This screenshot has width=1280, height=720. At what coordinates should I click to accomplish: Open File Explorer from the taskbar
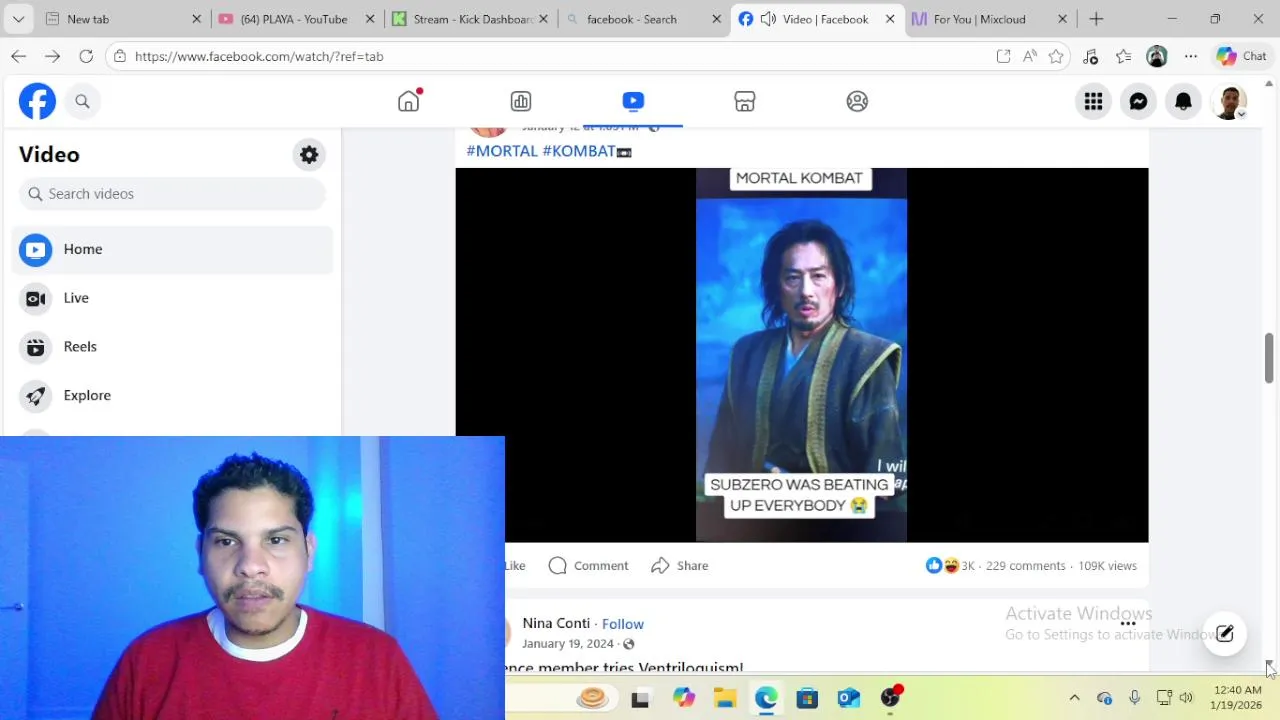[725, 698]
